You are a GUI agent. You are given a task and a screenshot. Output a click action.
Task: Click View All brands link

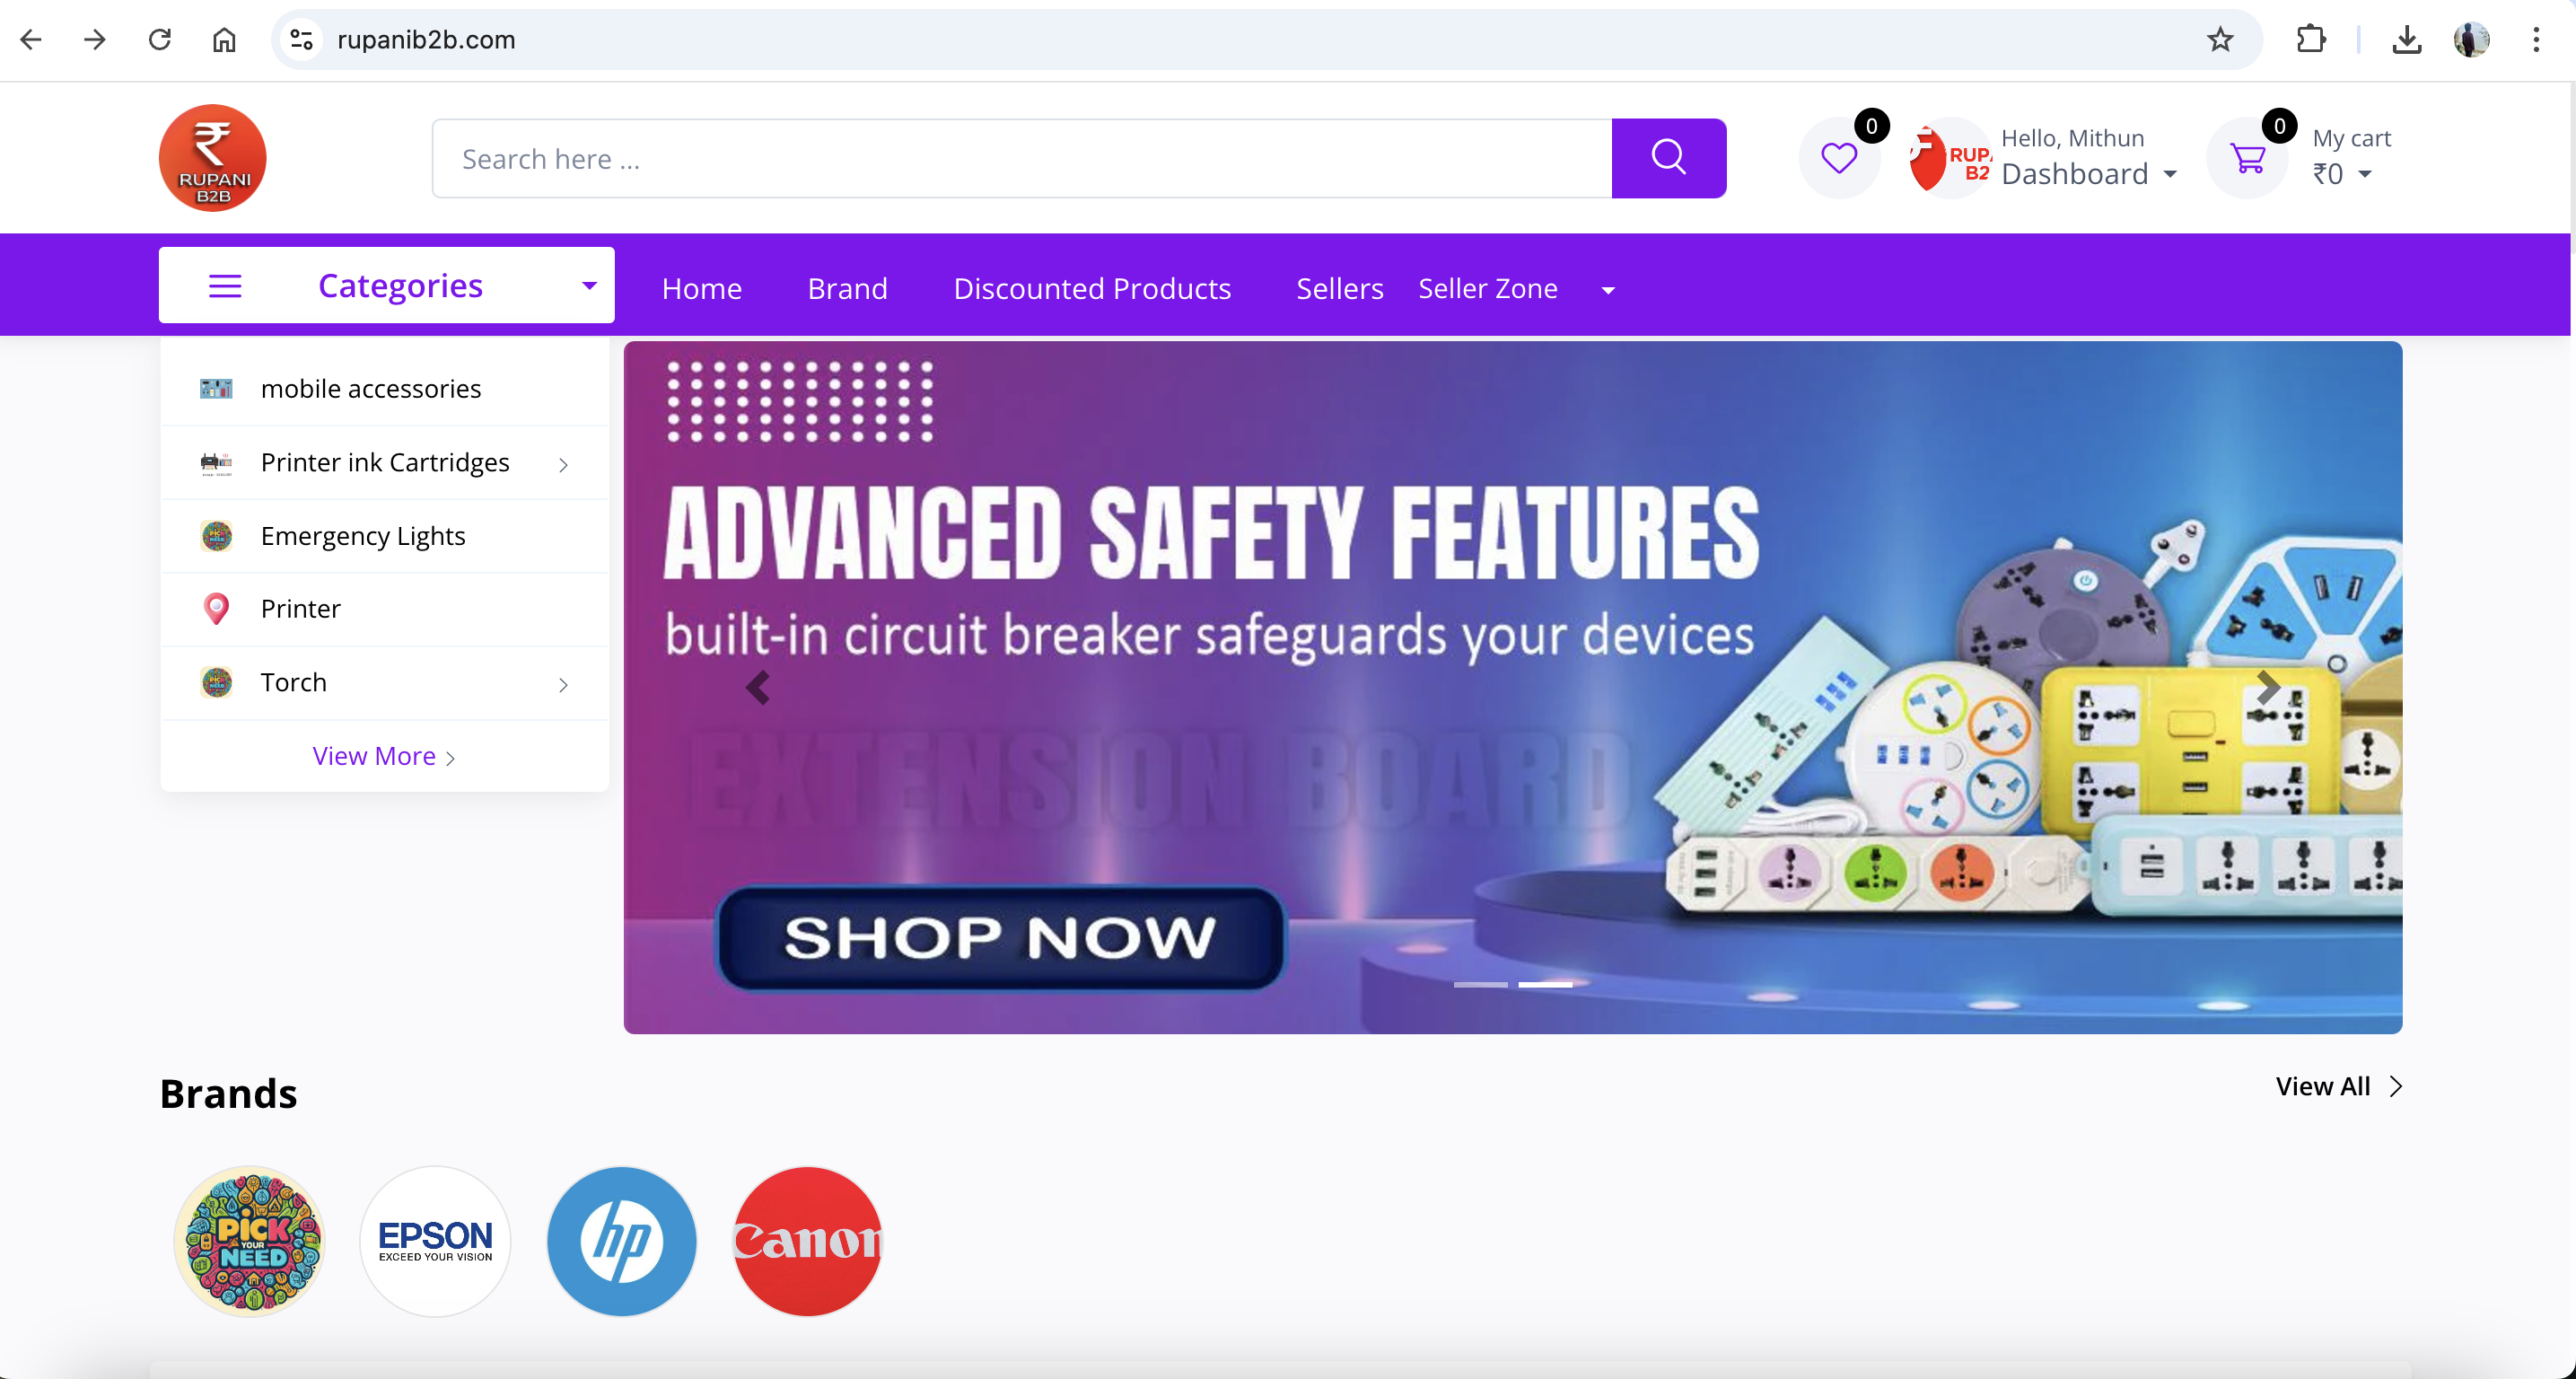click(x=2339, y=1087)
